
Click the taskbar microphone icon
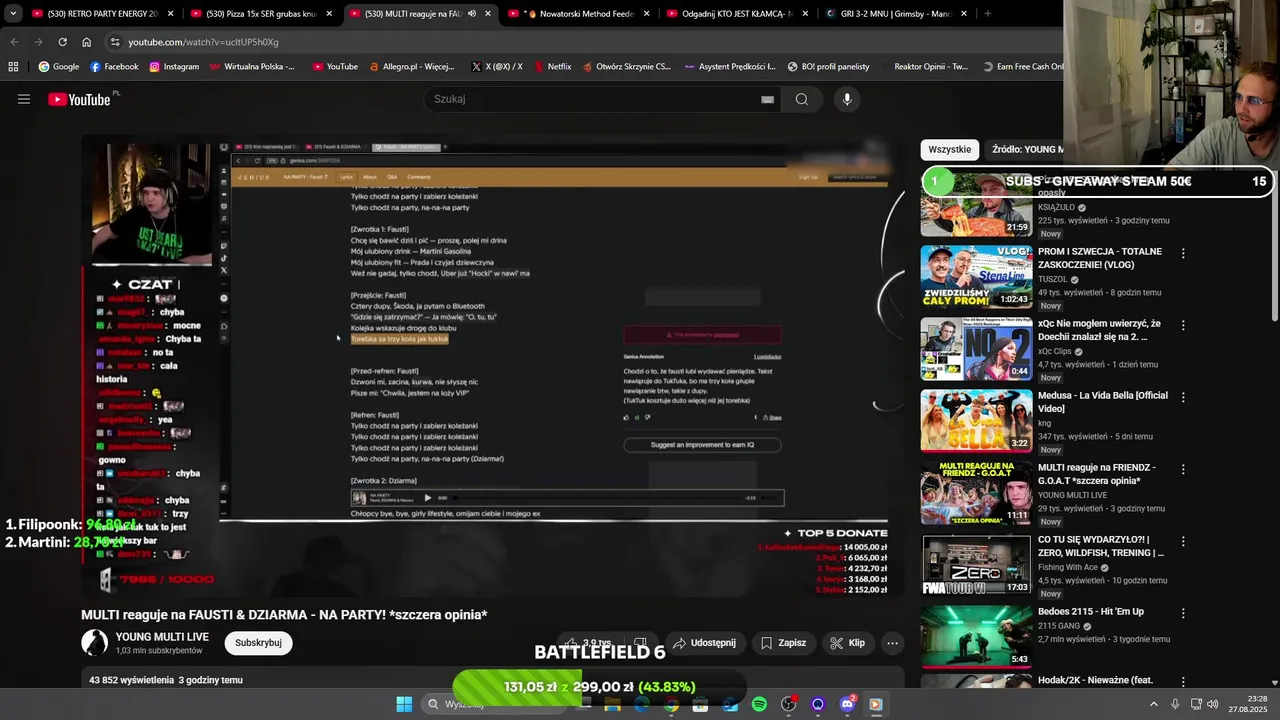[x=1175, y=705]
